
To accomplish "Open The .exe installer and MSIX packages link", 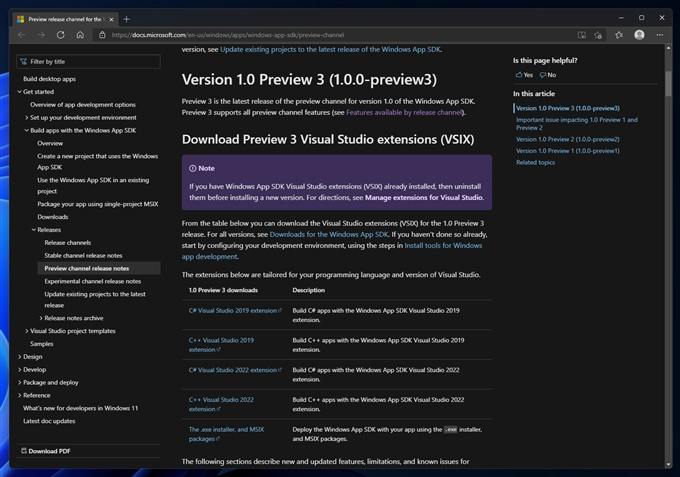I will tap(226, 434).
